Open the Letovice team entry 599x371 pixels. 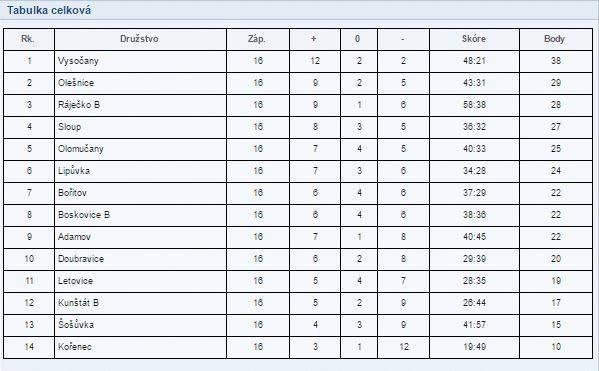pos(75,281)
